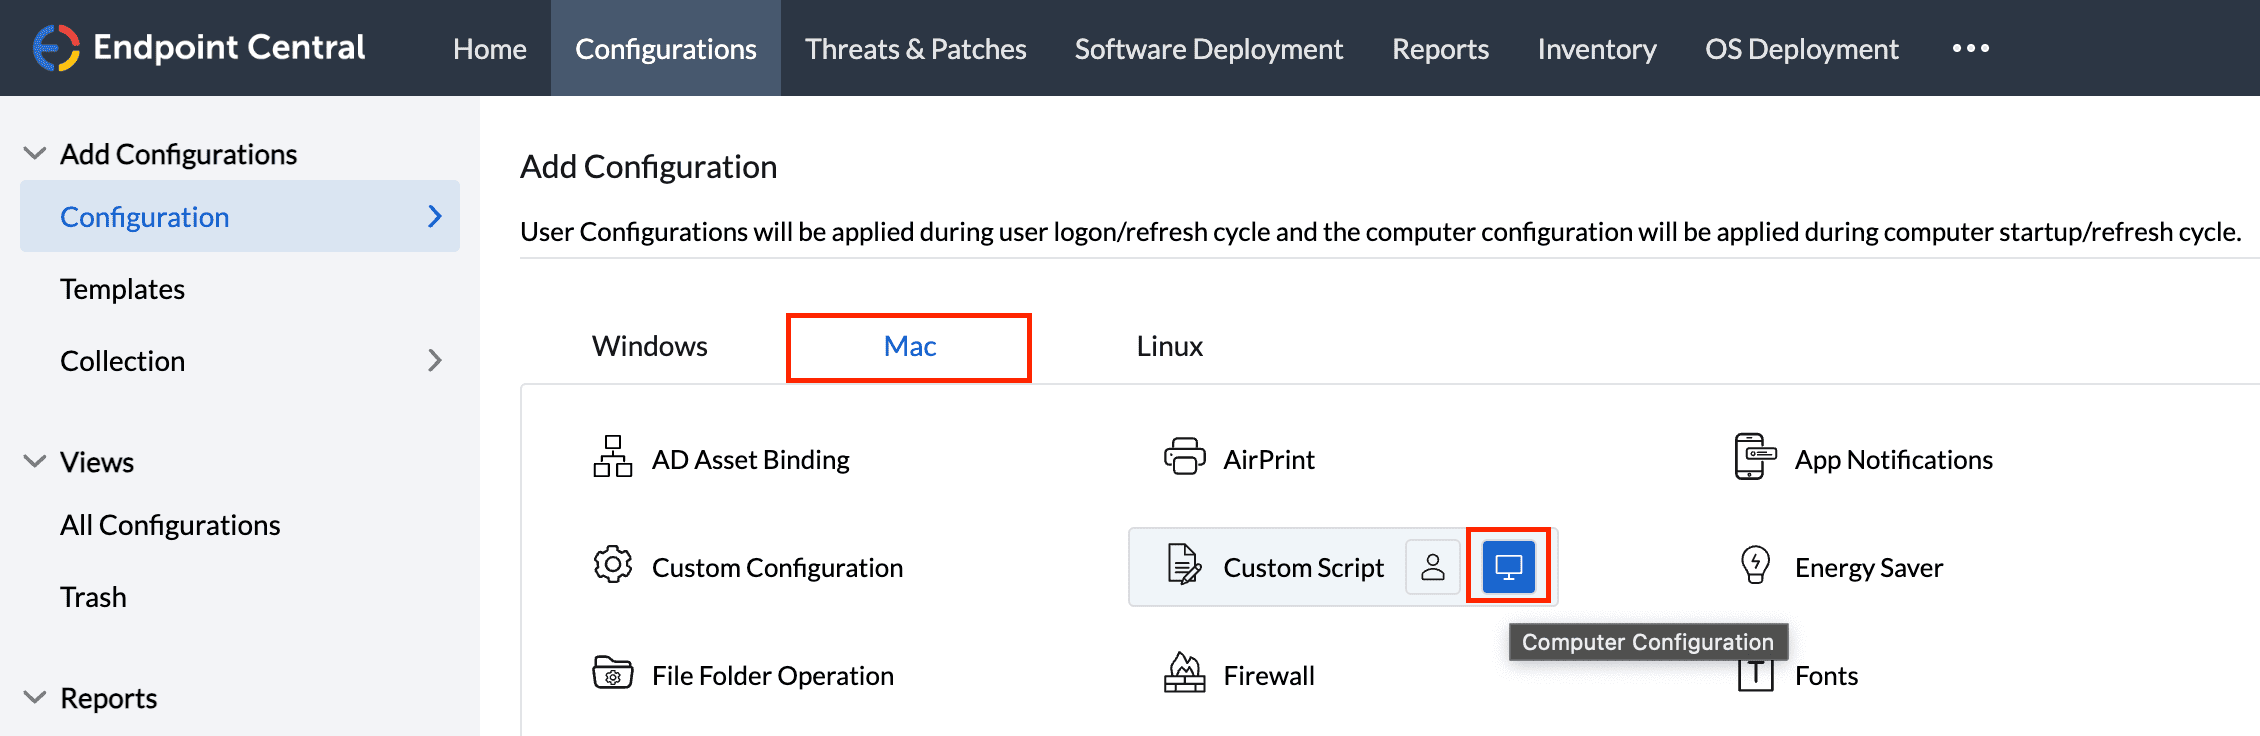Open the Templates sidebar link
Screen dimensions: 2260x736
122,289
